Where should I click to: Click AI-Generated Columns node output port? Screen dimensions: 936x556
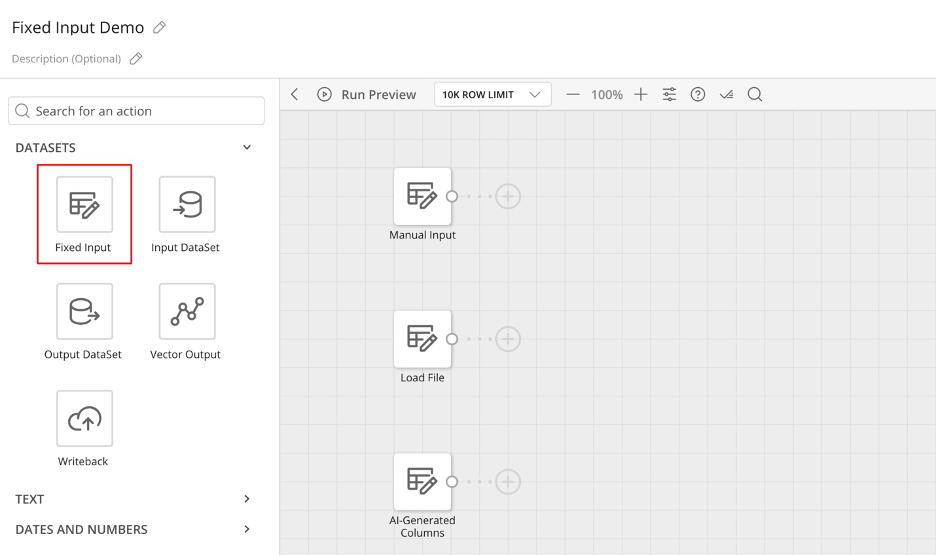coord(452,481)
